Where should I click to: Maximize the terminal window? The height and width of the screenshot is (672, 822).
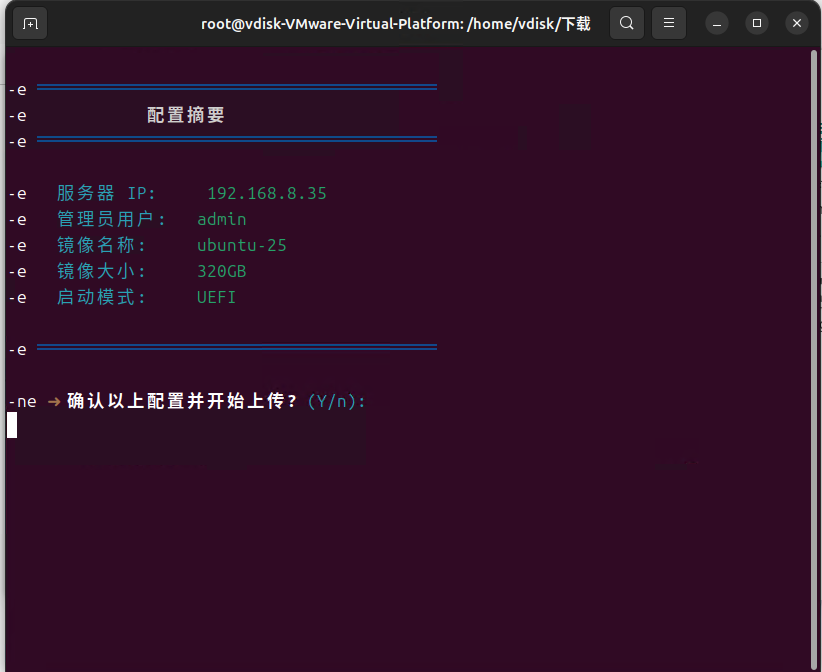757,23
